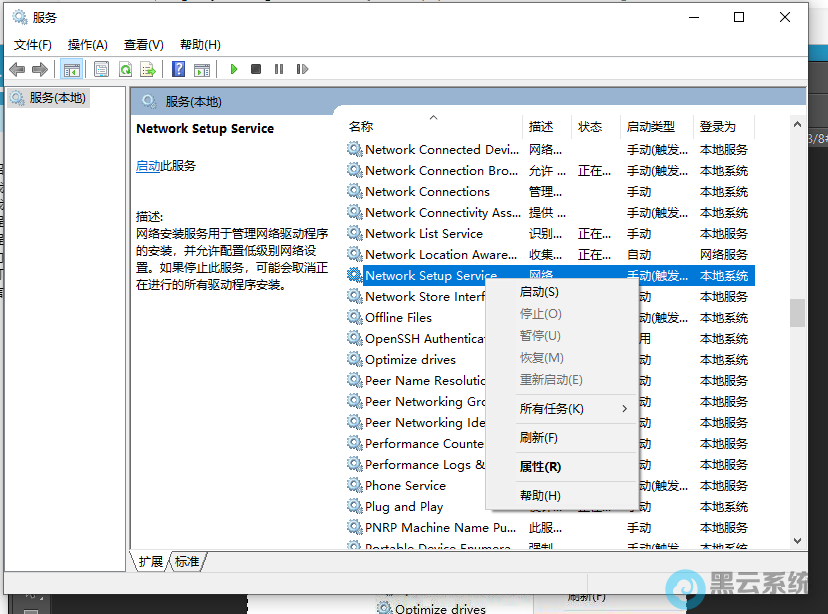Click the 启动 link in description pane
The image size is (828, 614).
[148, 166]
